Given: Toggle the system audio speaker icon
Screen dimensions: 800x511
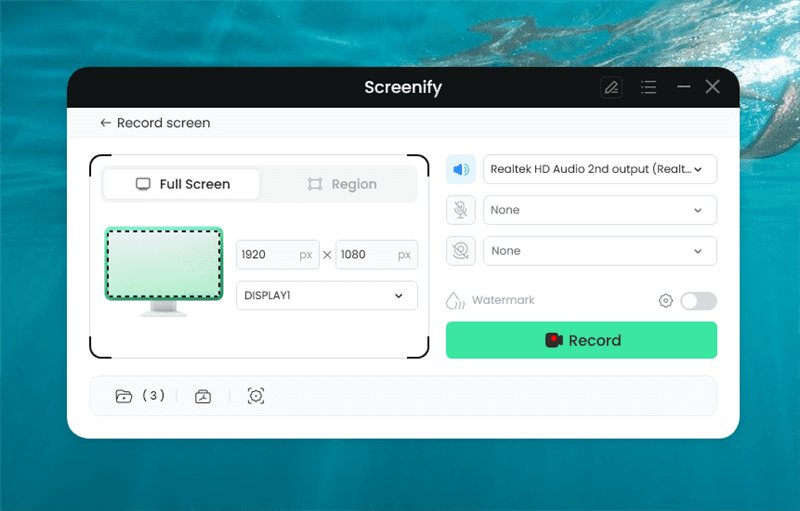Looking at the screenshot, I should tap(461, 169).
